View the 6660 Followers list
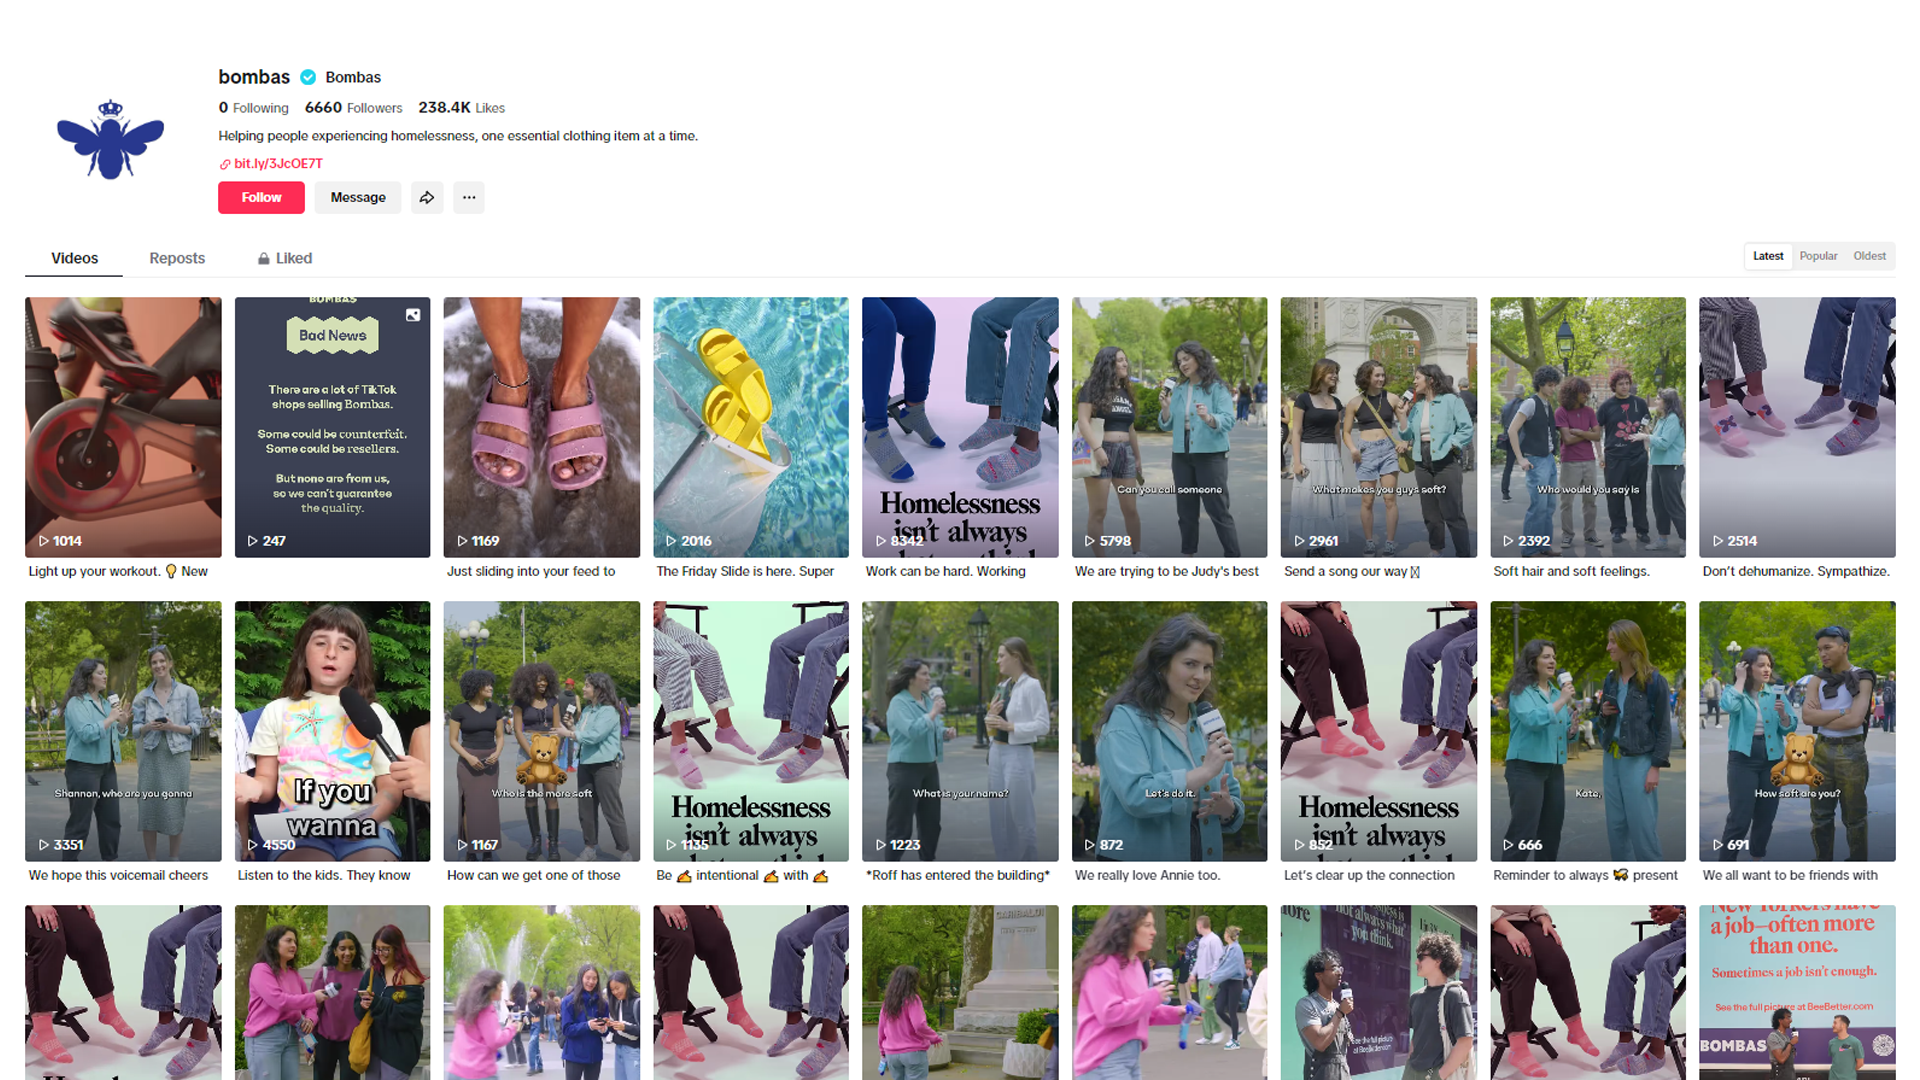This screenshot has height=1080, width=1920. [x=353, y=108]
